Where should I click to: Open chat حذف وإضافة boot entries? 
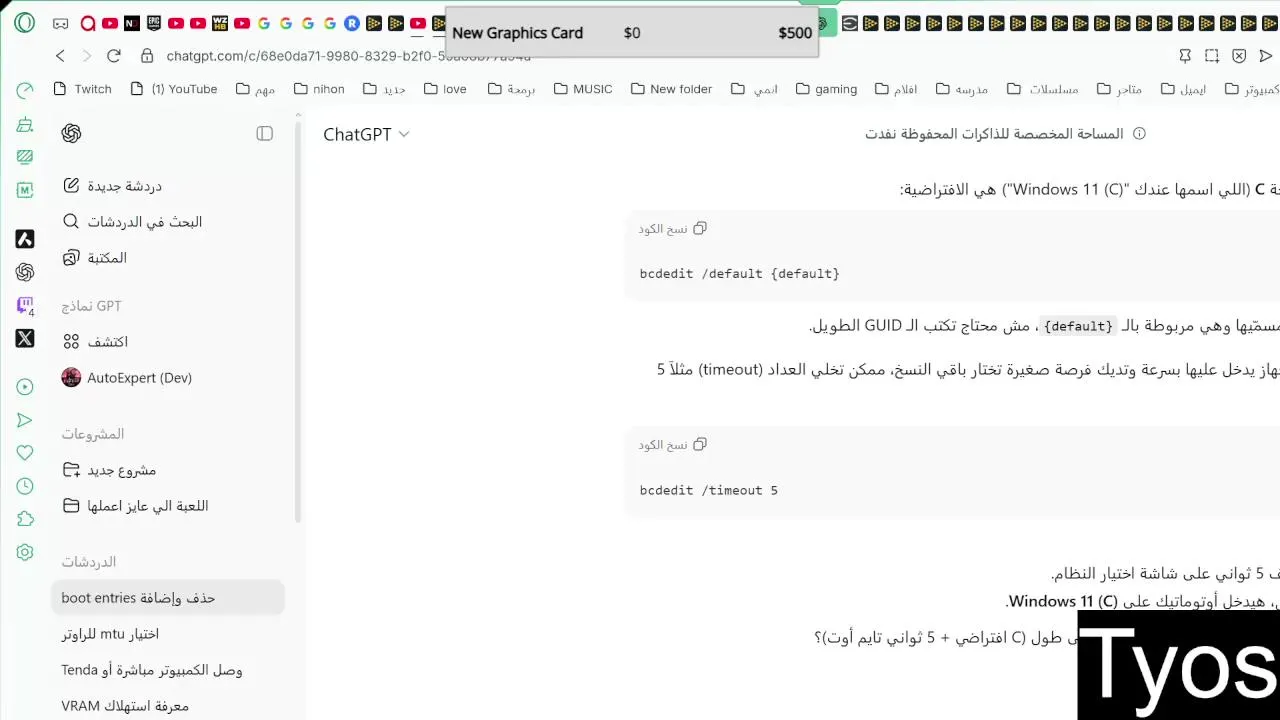pos(168,598)
